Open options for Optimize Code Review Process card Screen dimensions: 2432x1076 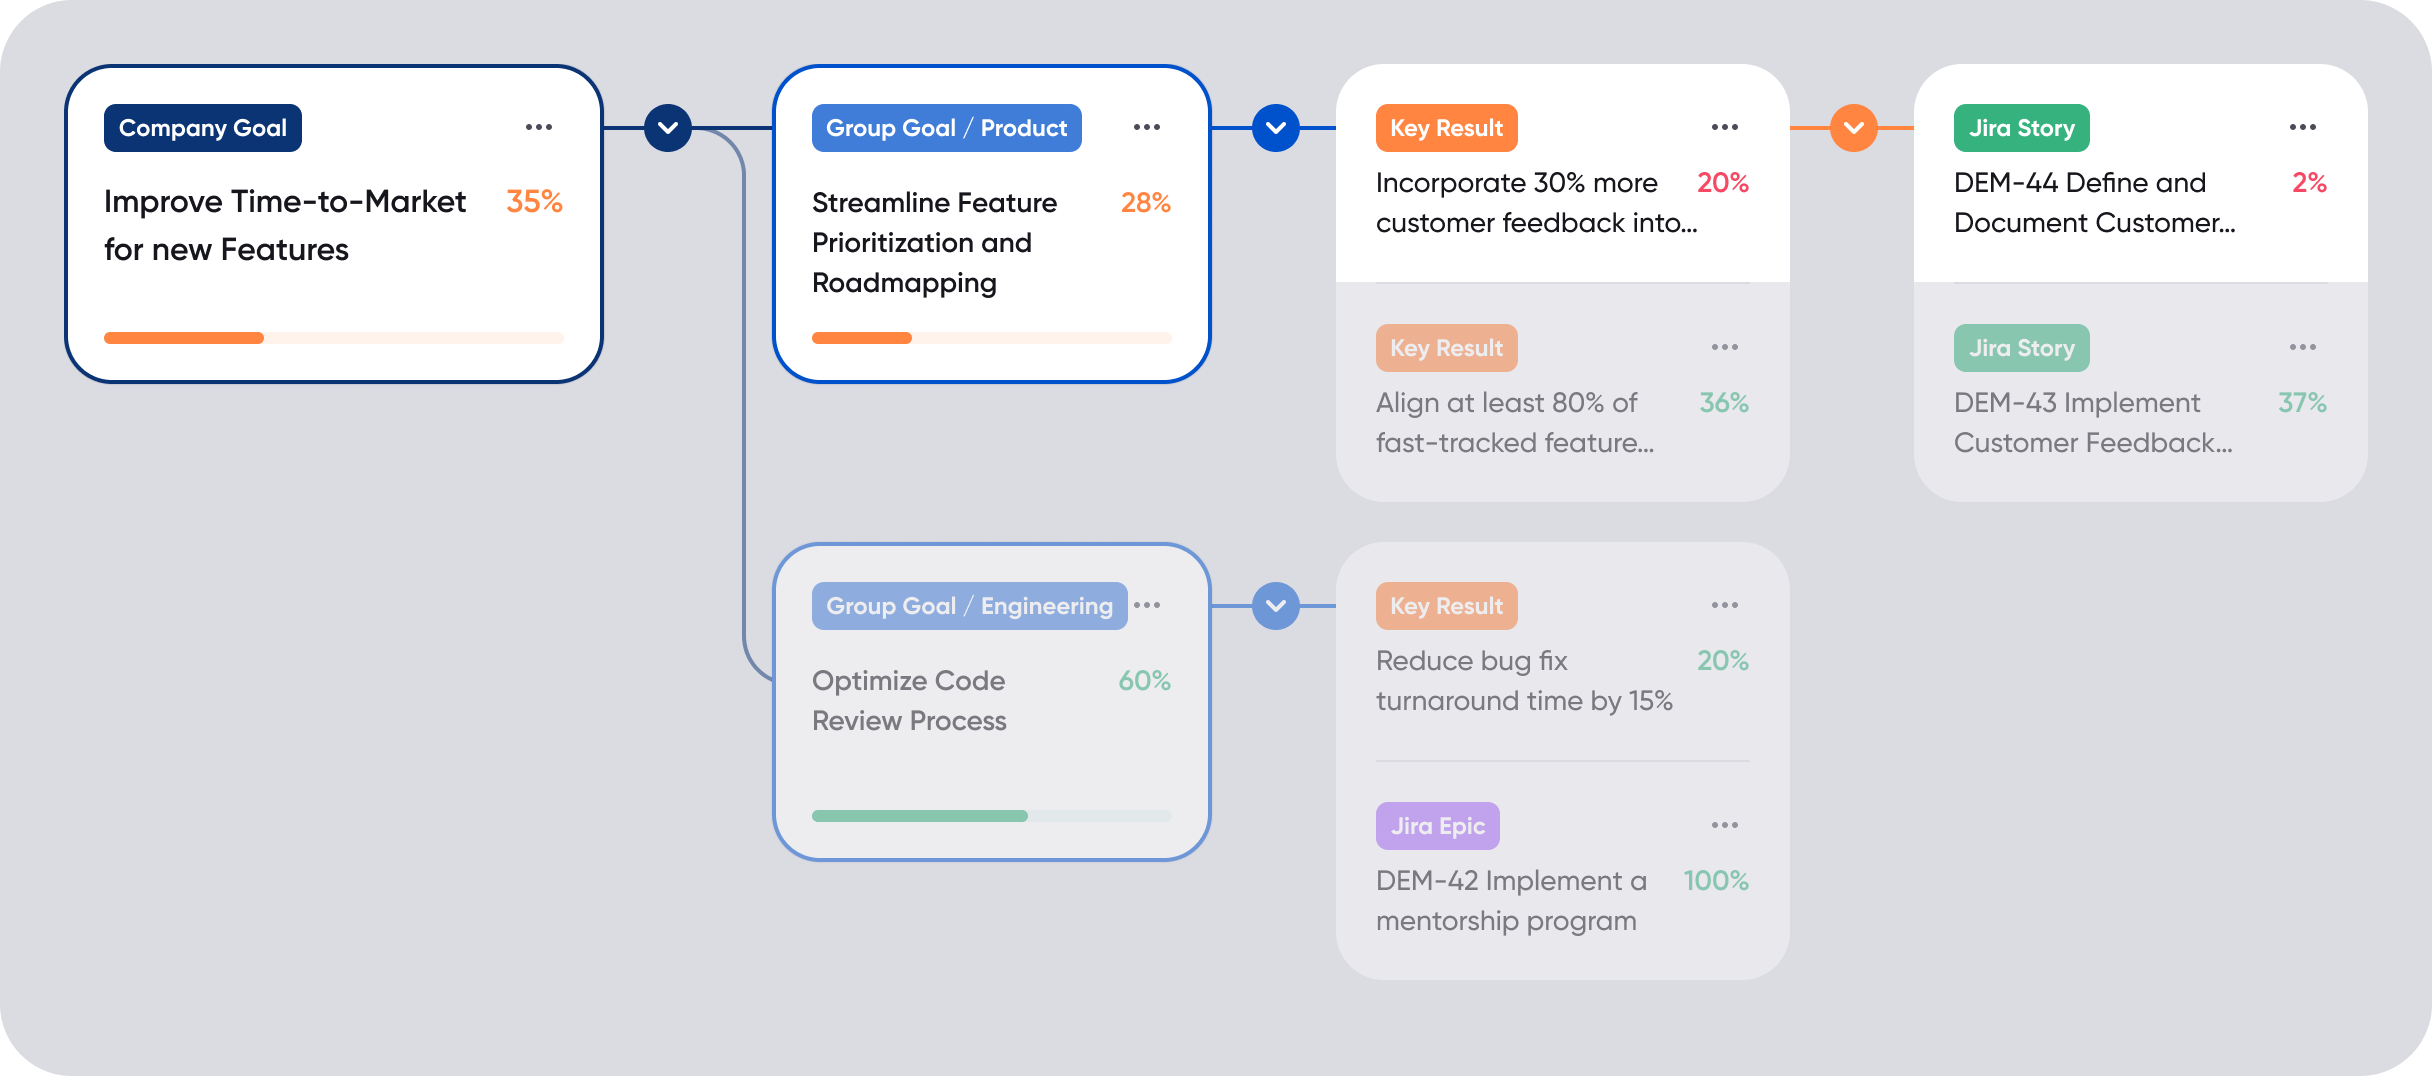pyautogui.click(x=1147, y=604)
